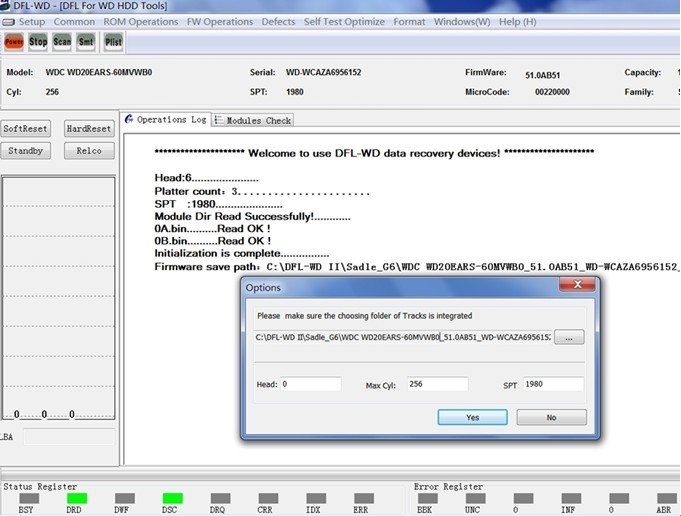Click the Power toolbar button
The height and width of the screenshot is (516, 681).
point(14,42)
